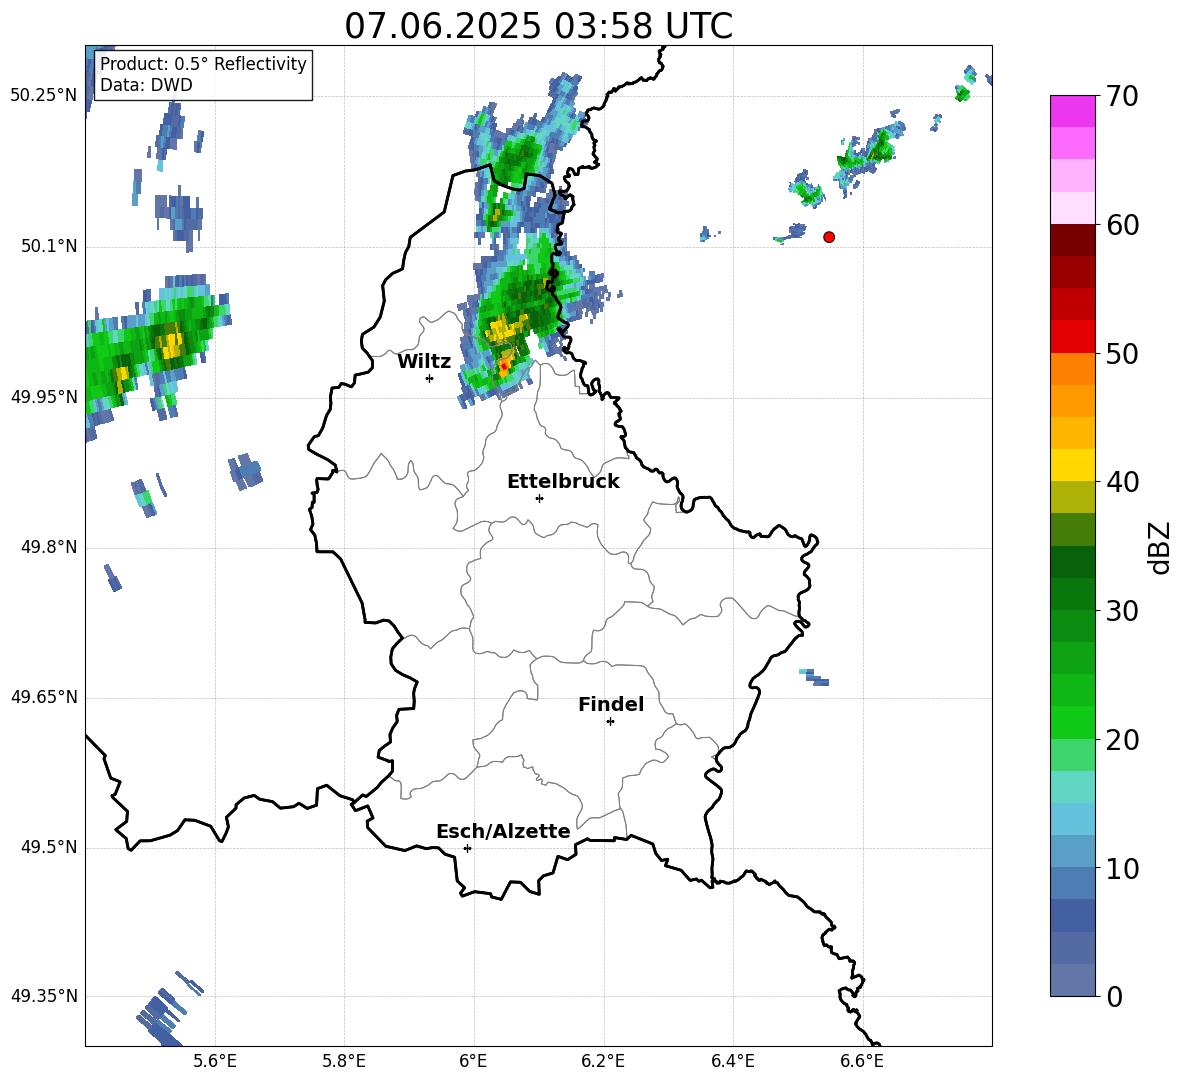This screenshot has width=1184, height=1081.
Task: Click the Ettelbruck city label
Action: (x=563, y=482)
